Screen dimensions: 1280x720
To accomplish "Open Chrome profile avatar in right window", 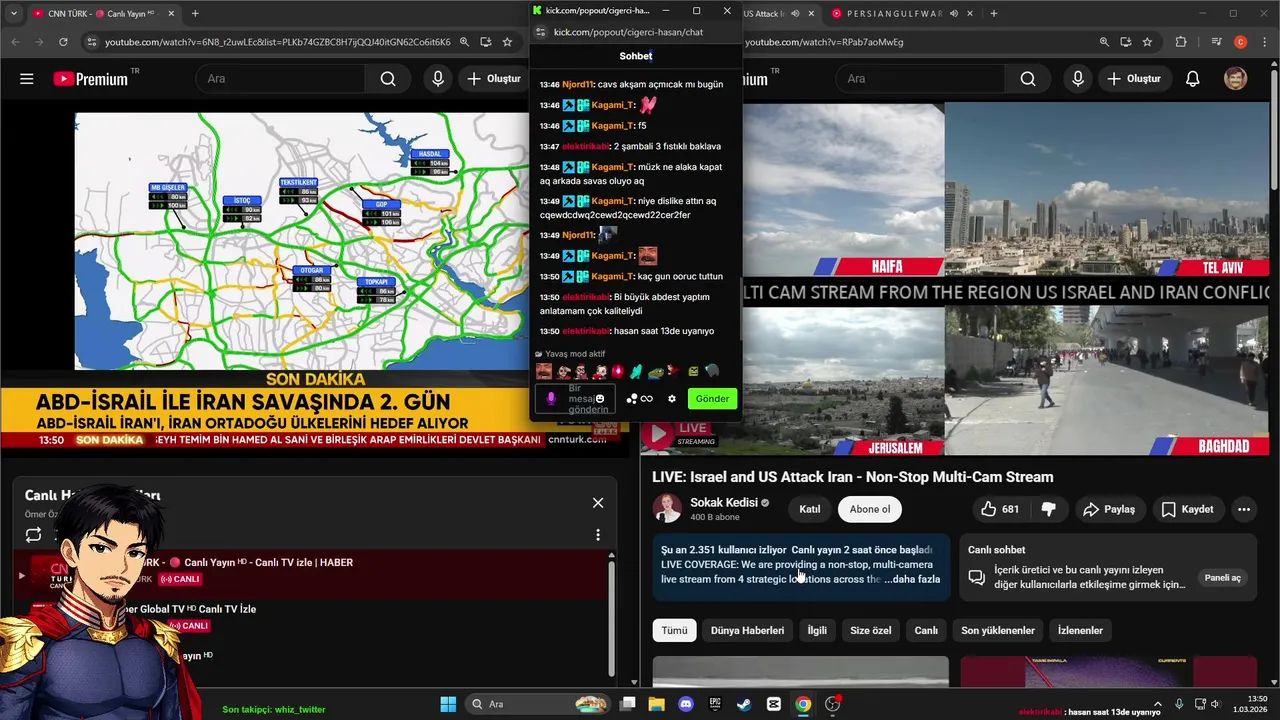I will 1240,42.
